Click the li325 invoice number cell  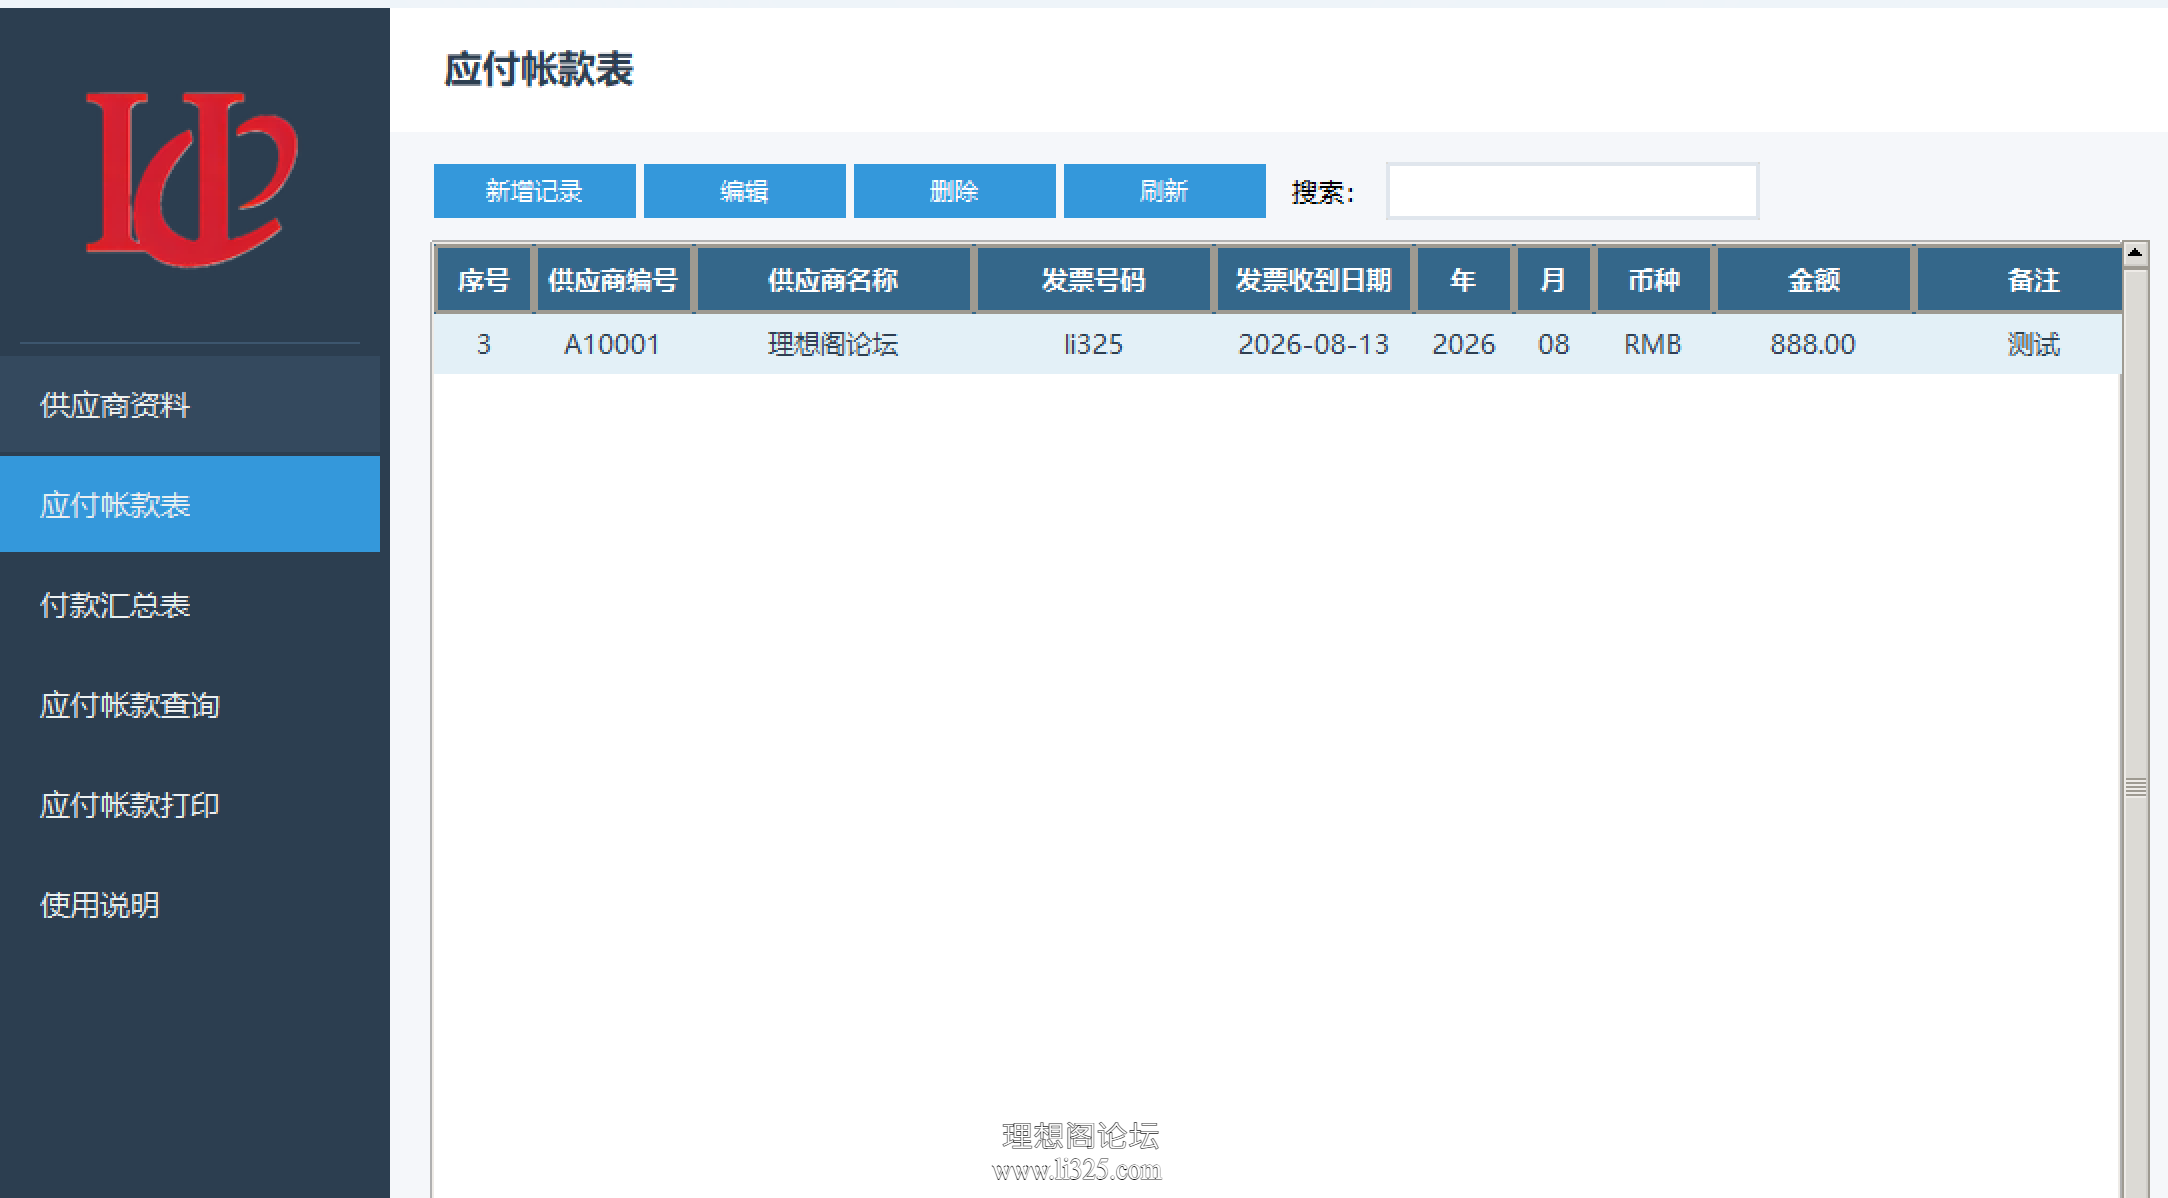pyautogui.click(x=1093, y=344)
